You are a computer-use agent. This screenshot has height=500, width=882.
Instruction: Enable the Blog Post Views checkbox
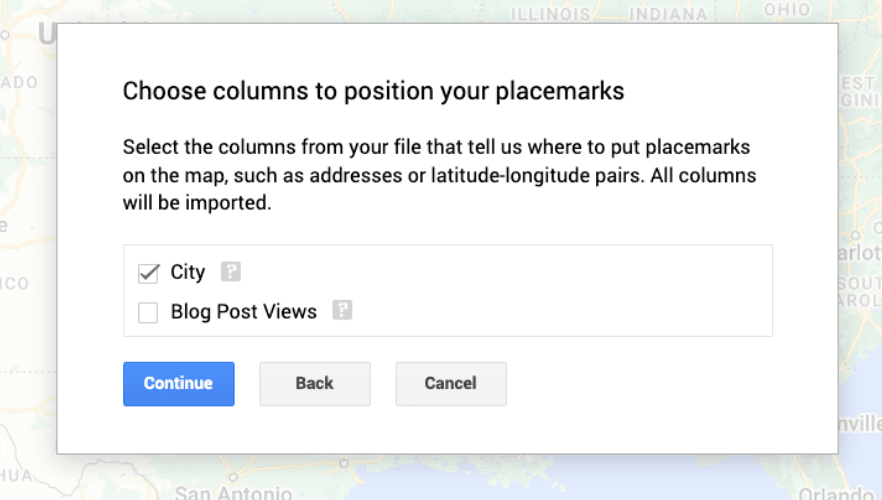click(148, 313)
